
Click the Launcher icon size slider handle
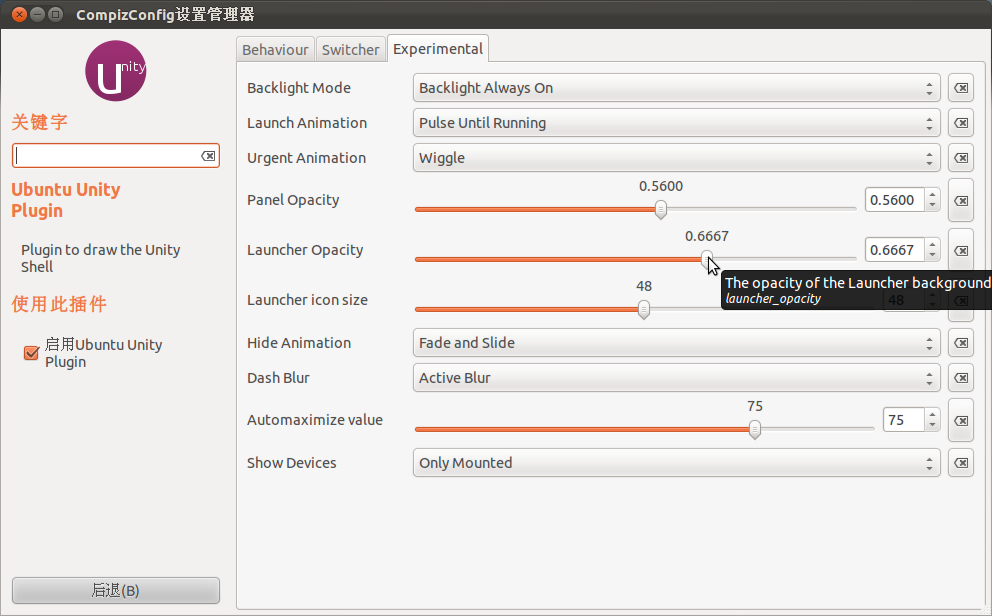(x=643, y=309)
